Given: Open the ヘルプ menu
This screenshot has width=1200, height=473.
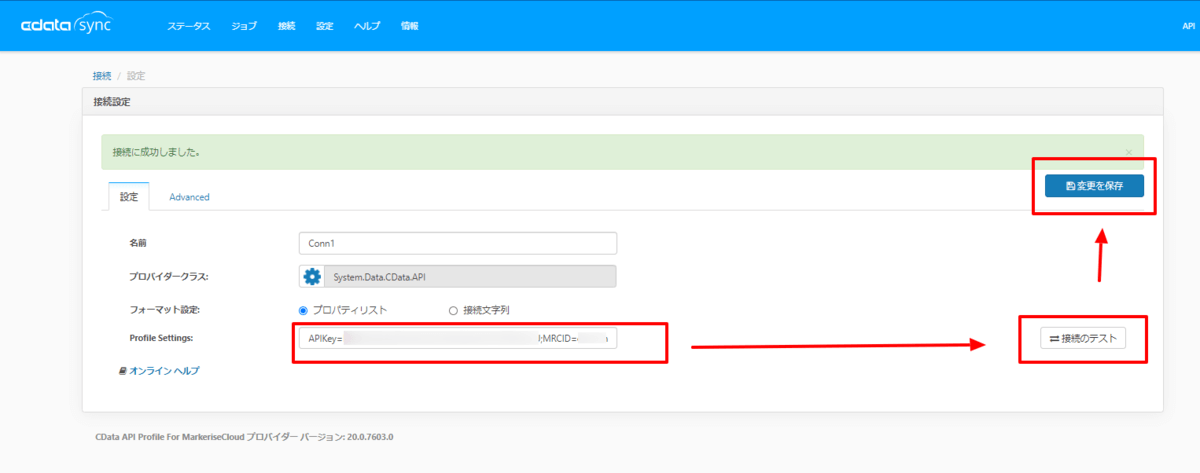Looking at the screenshot, I should coord(367,26).
